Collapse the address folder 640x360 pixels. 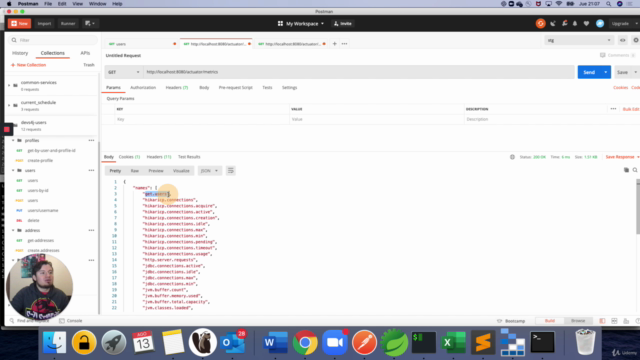pyautogui.click(x=13, y=231)
